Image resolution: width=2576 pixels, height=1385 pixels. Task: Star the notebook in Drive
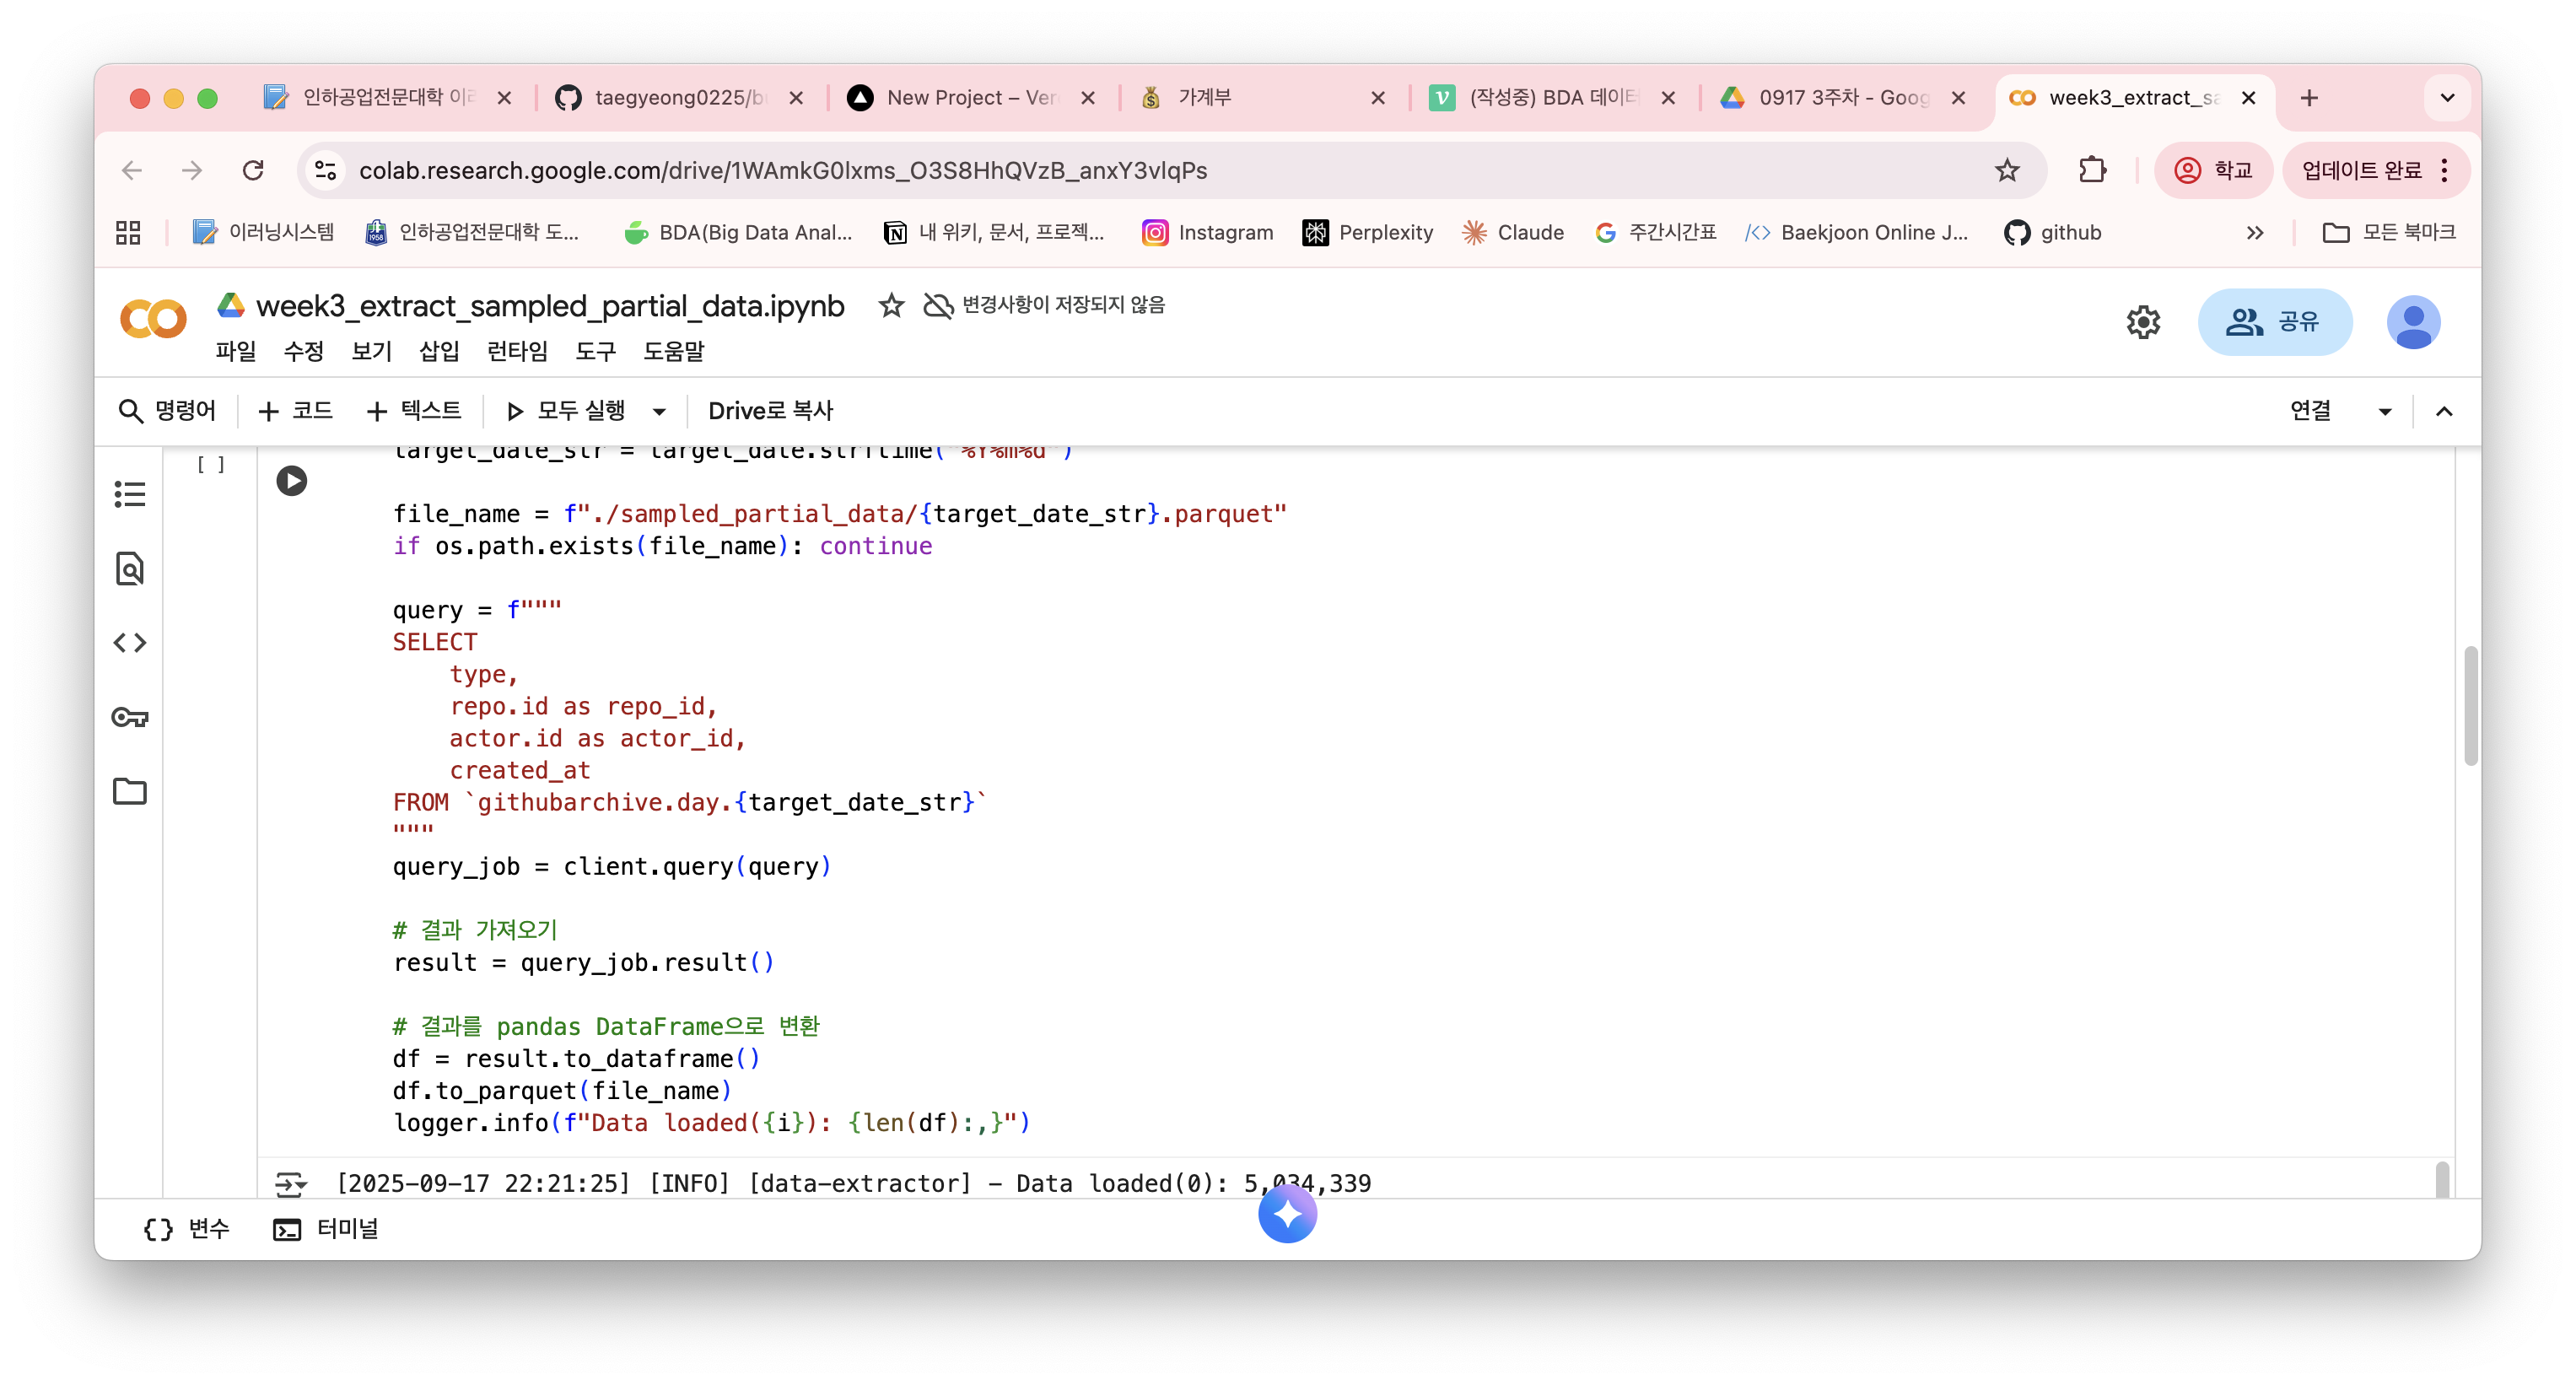click(x=891, y=305)
